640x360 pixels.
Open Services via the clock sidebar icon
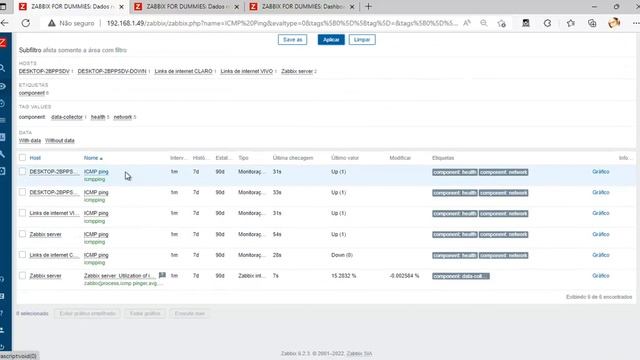pos(2,103)
